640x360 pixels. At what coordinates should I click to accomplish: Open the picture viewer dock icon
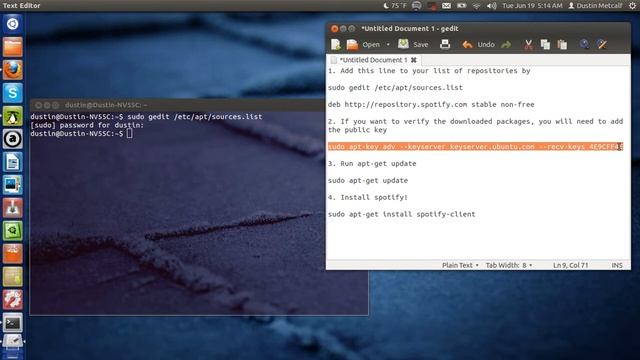pos(13,185)
